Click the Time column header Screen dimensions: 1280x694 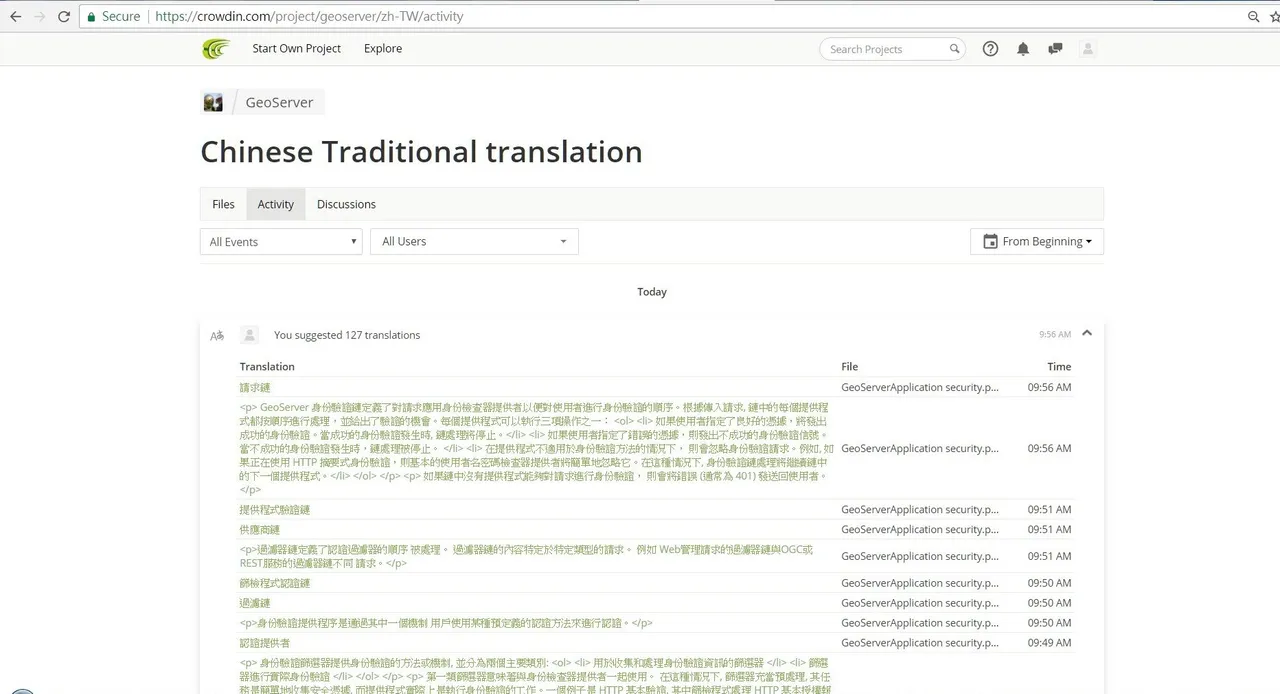coord(1059,367)
